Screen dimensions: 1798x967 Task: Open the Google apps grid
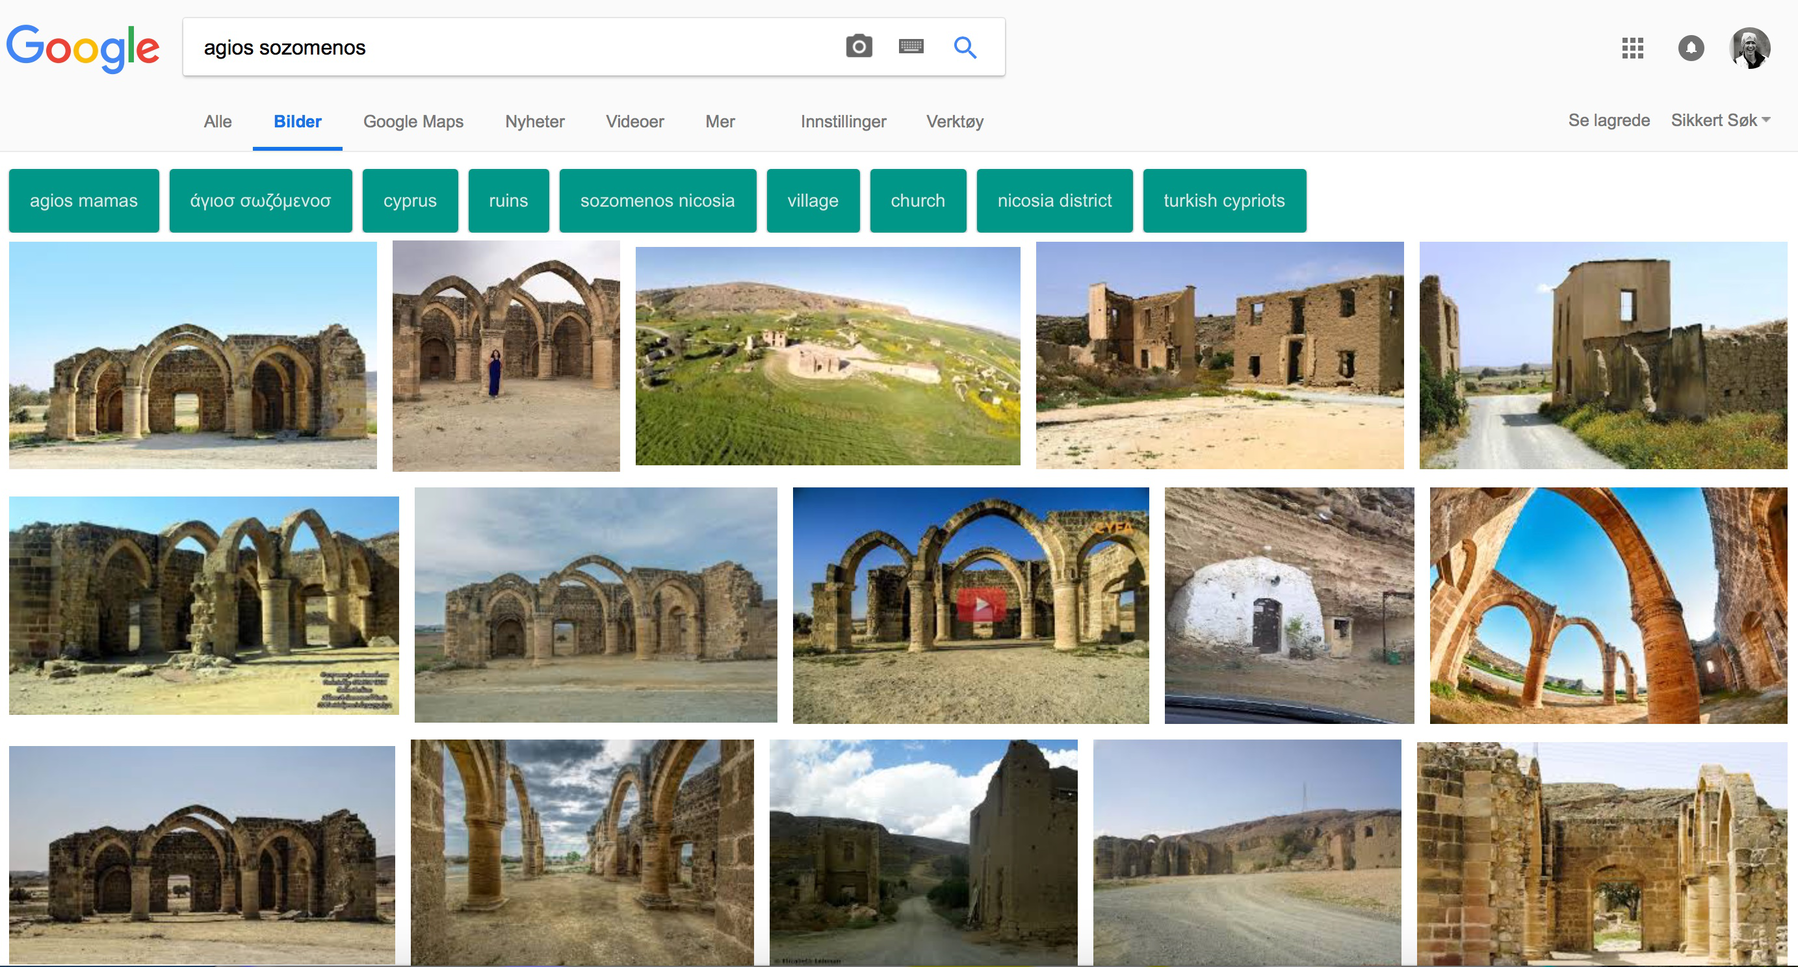[x=1632, y=48]
